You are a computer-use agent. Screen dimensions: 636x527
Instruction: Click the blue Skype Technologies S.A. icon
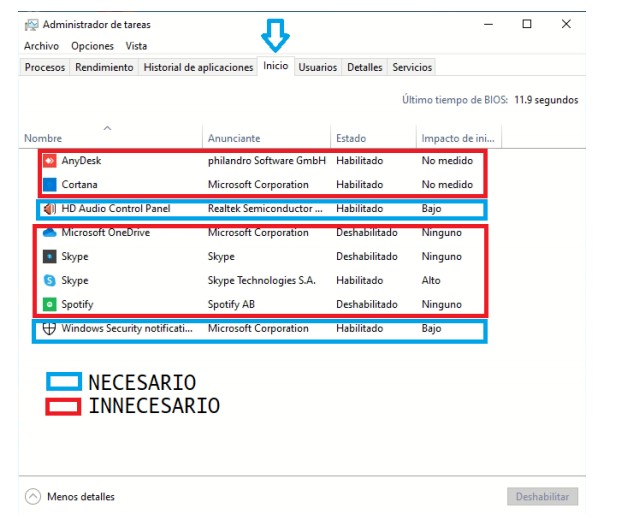click(49, 280)
